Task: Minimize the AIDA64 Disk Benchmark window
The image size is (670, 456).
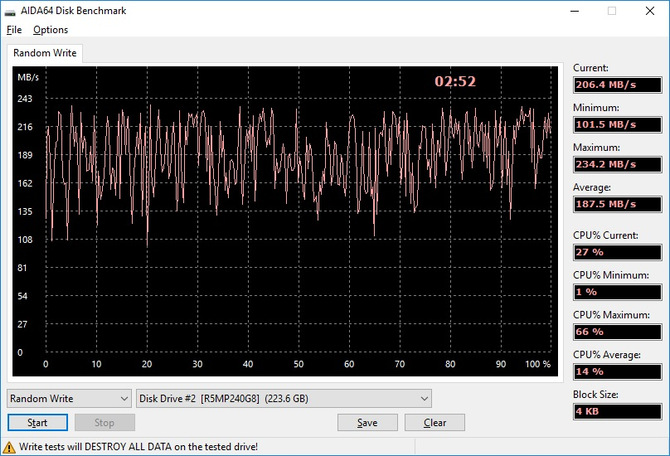Action: tap(575, 11)
